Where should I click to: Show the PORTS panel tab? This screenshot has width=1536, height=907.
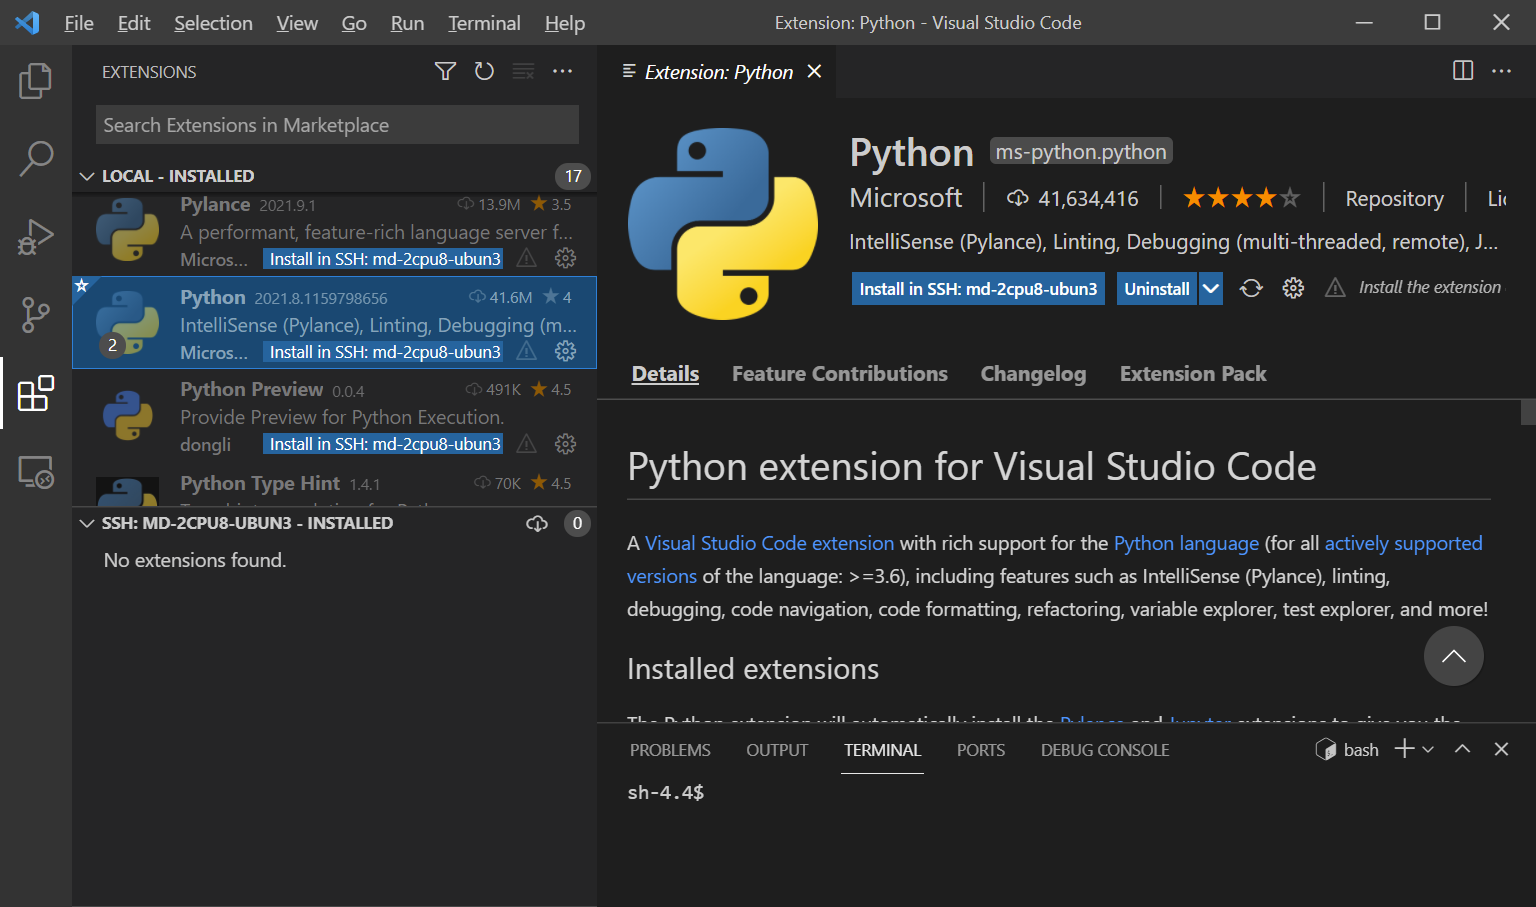980,750
